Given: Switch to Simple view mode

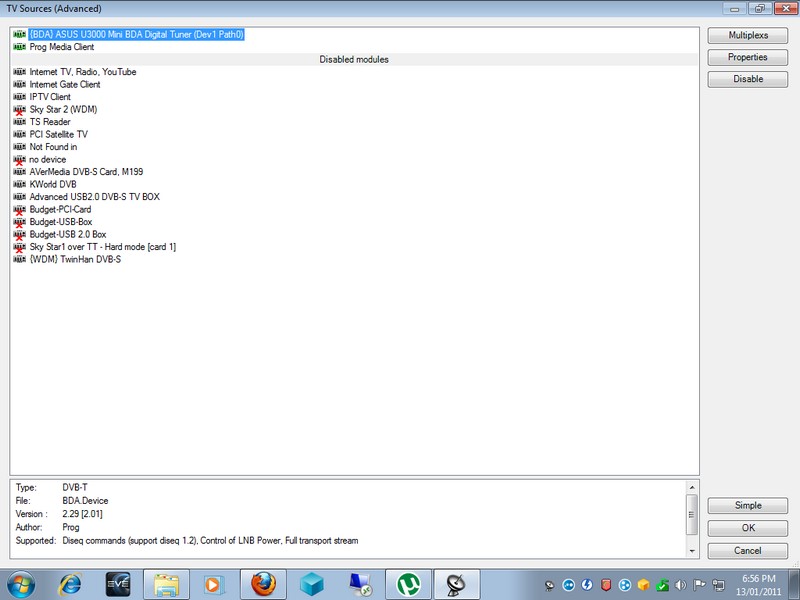Looking at the screenshot, I should [x=747, y=506].
